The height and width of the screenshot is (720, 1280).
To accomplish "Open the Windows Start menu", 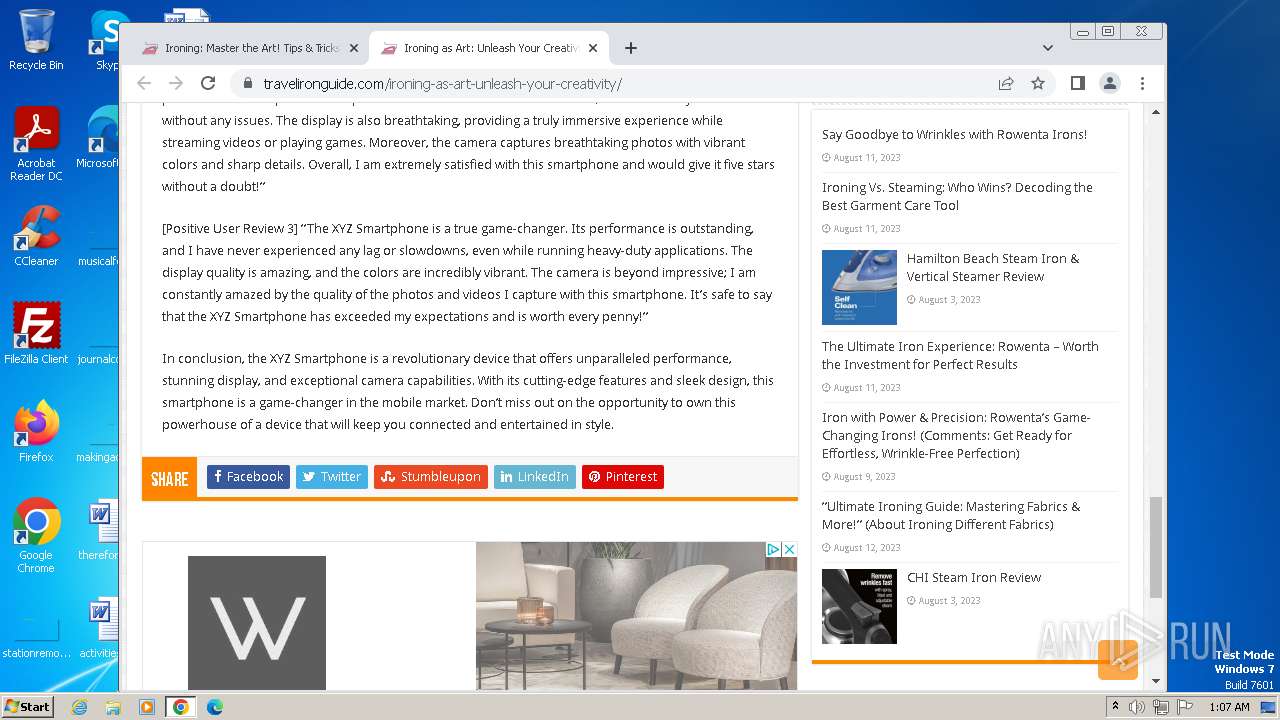I will [x=28, y=706].
